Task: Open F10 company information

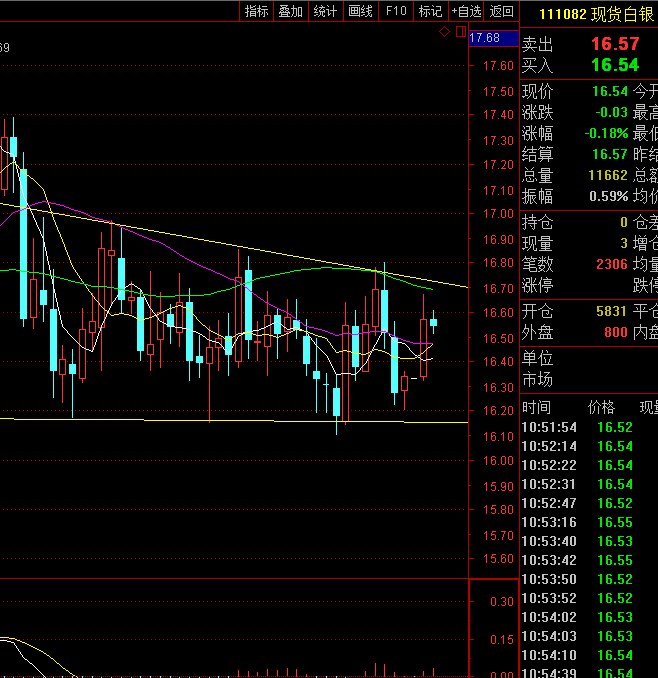Action: [396, 11]
